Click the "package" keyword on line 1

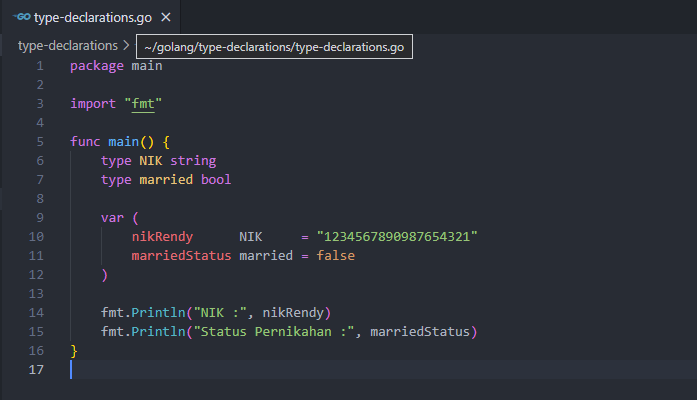coord(97,66)
